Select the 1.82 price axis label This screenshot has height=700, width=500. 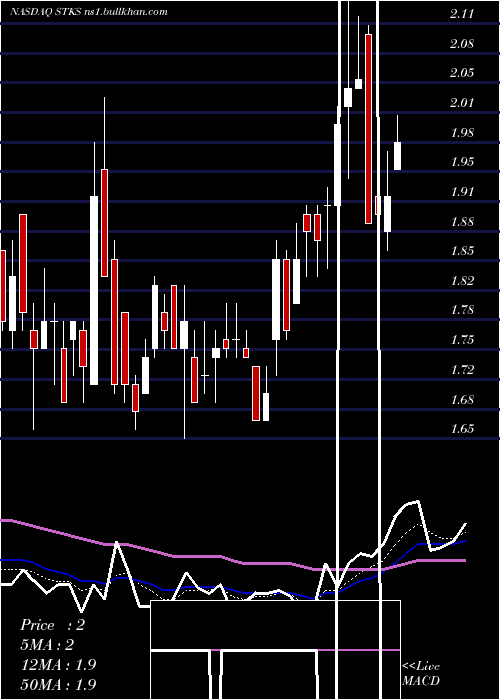(462, 280)
